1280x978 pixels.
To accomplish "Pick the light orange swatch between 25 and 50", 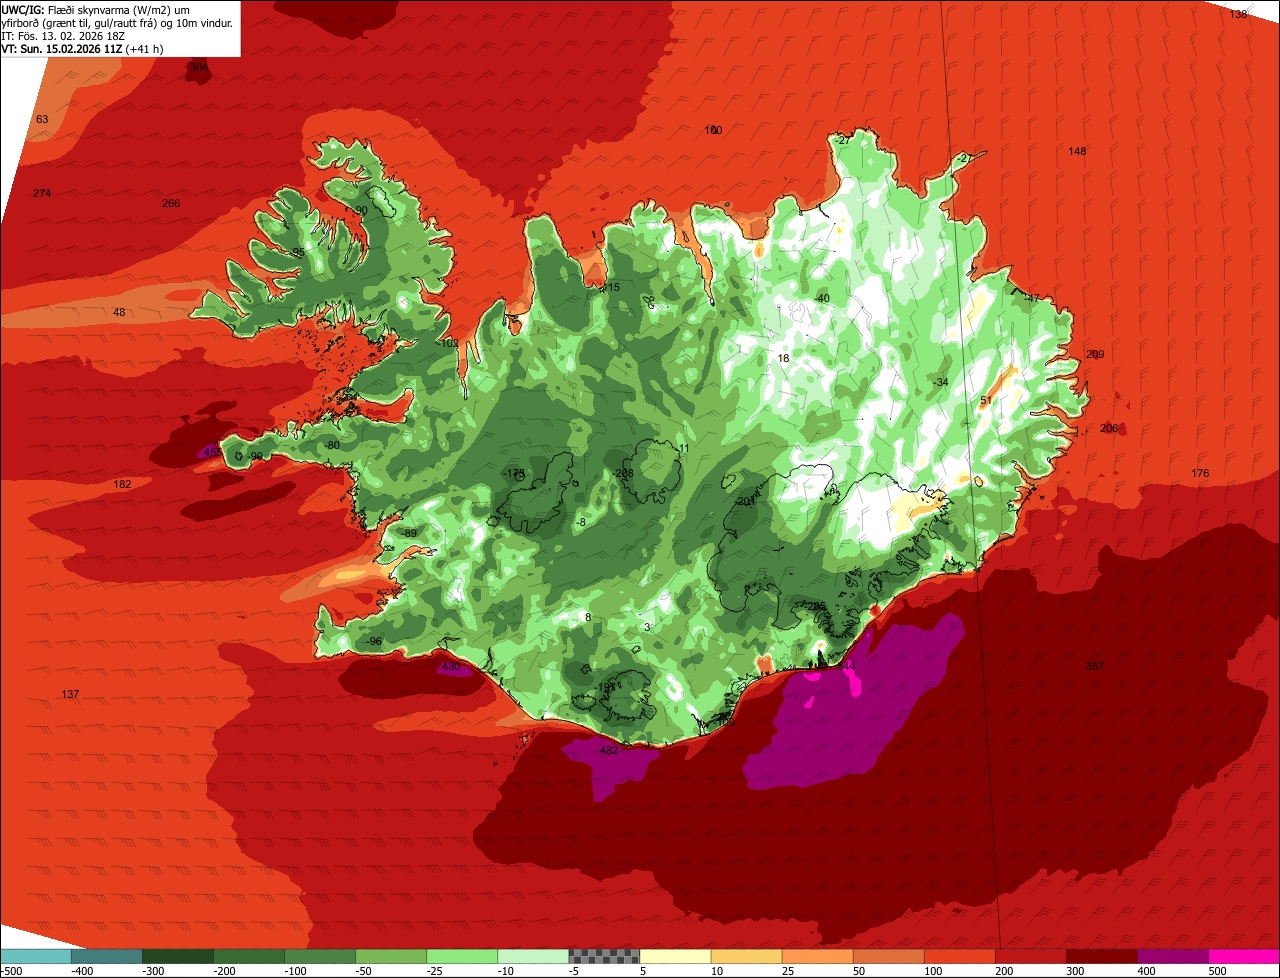I will (x=817, y=956).
